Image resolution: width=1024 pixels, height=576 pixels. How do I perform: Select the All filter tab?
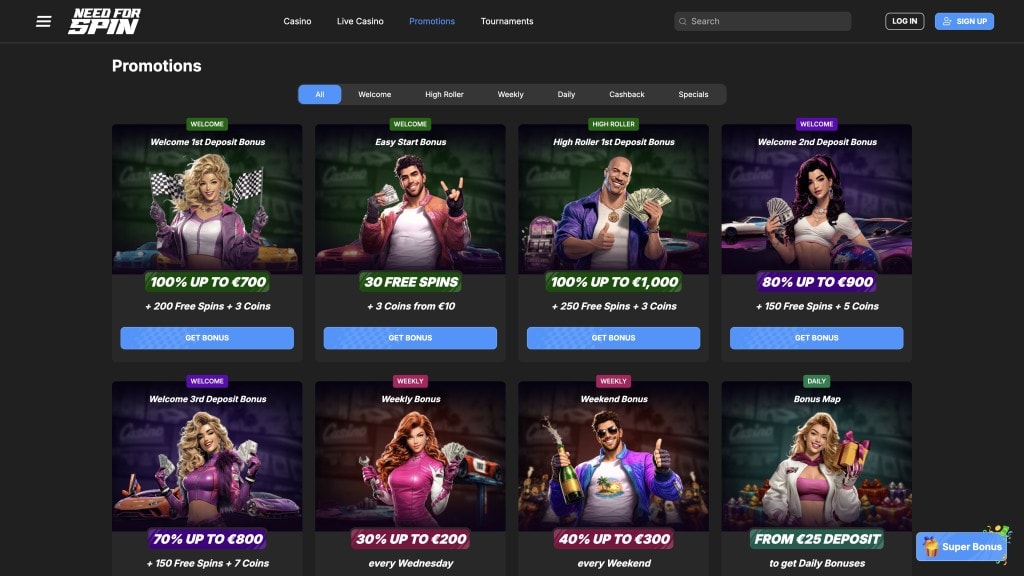click(x=320, y=94)
